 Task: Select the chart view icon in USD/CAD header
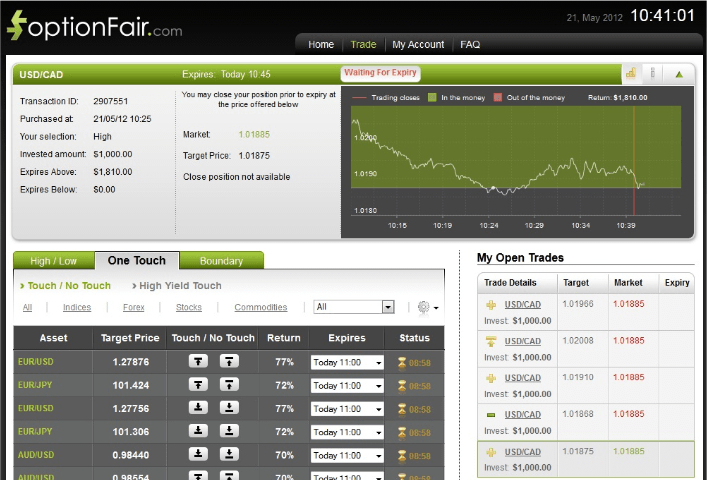pos(631,73)
